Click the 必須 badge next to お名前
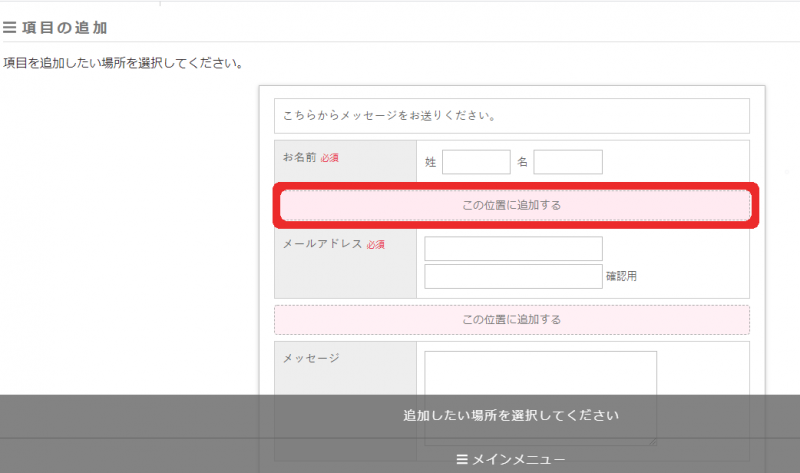 [330, 158]
